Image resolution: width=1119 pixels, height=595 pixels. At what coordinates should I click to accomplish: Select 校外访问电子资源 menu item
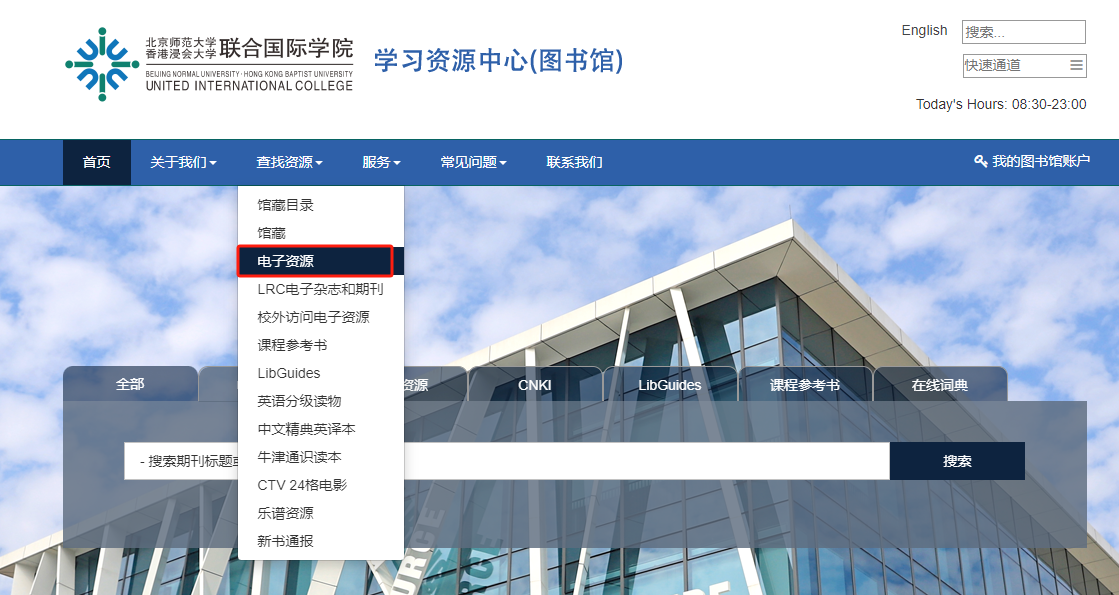(x=313, y=317)
